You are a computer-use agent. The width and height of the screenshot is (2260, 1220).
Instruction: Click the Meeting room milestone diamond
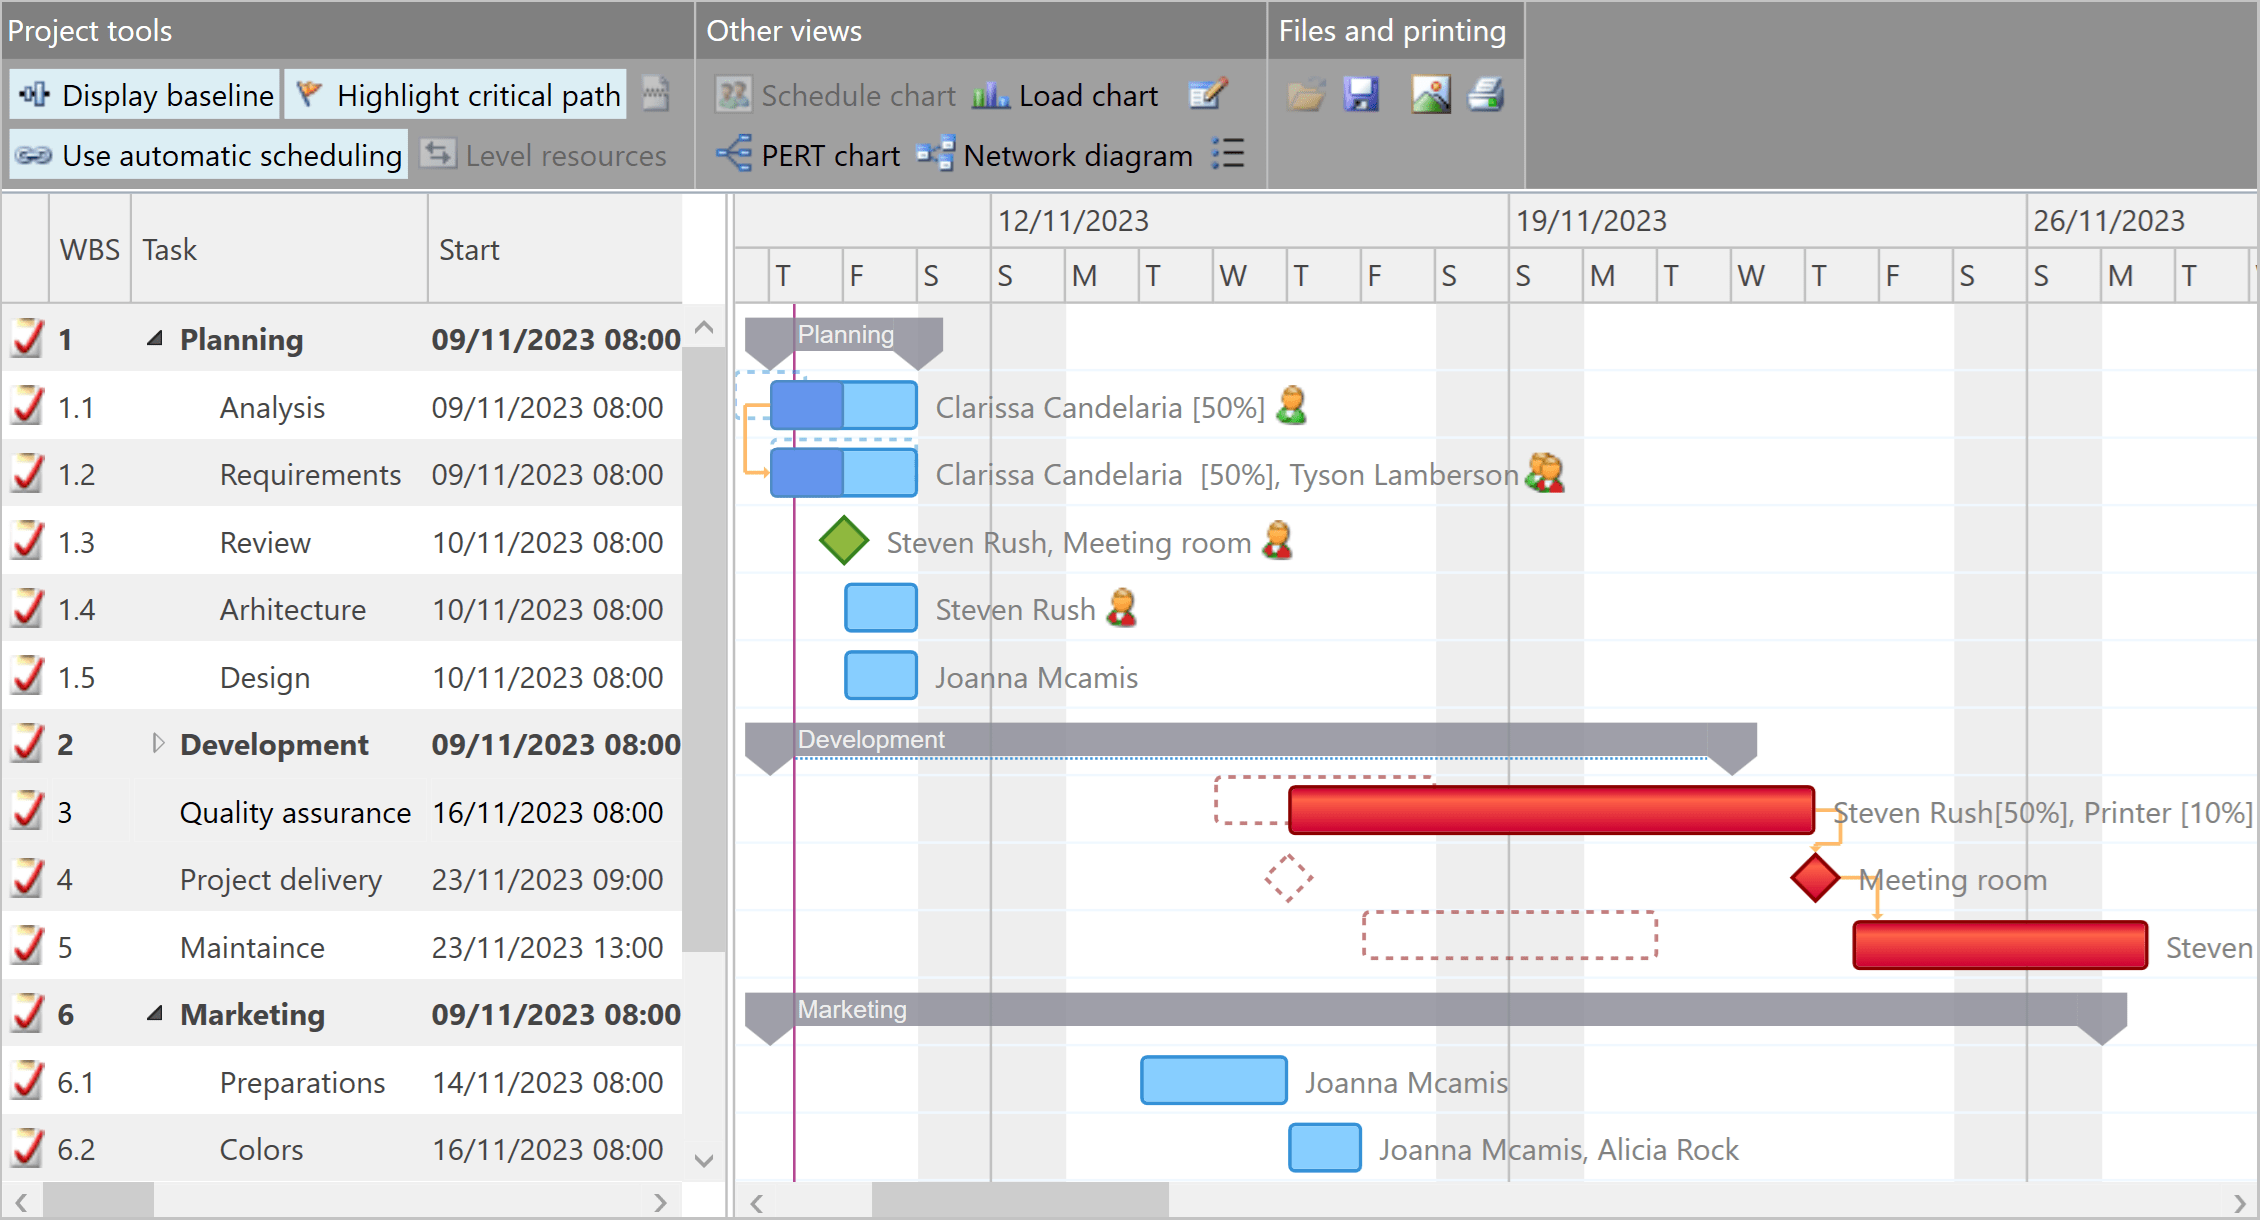[1813, 879]
